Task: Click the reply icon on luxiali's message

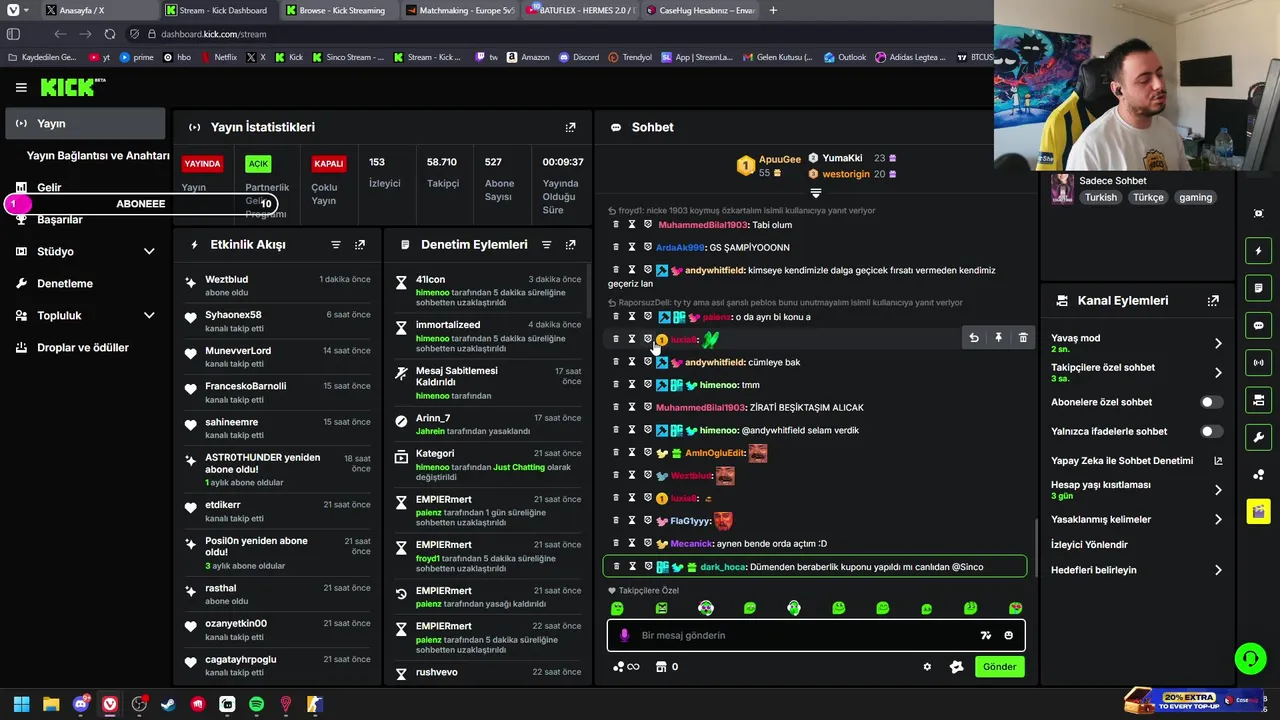Action: tap(974, 338)
